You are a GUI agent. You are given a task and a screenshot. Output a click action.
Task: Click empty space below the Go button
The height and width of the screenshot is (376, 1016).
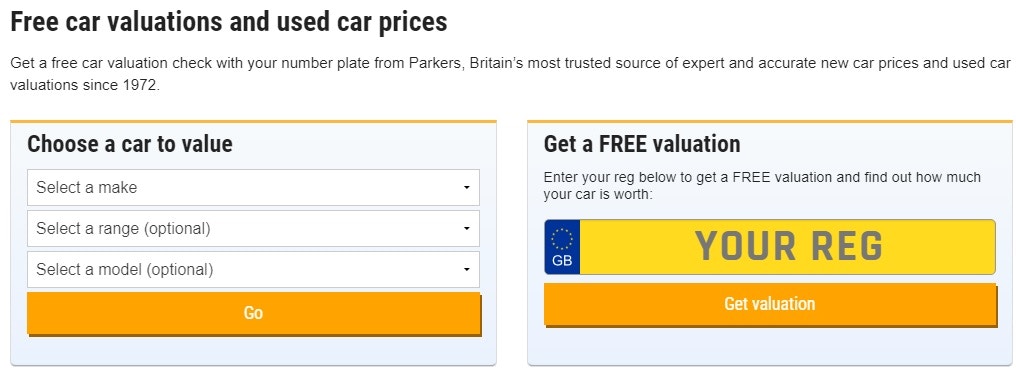point(253,350)
